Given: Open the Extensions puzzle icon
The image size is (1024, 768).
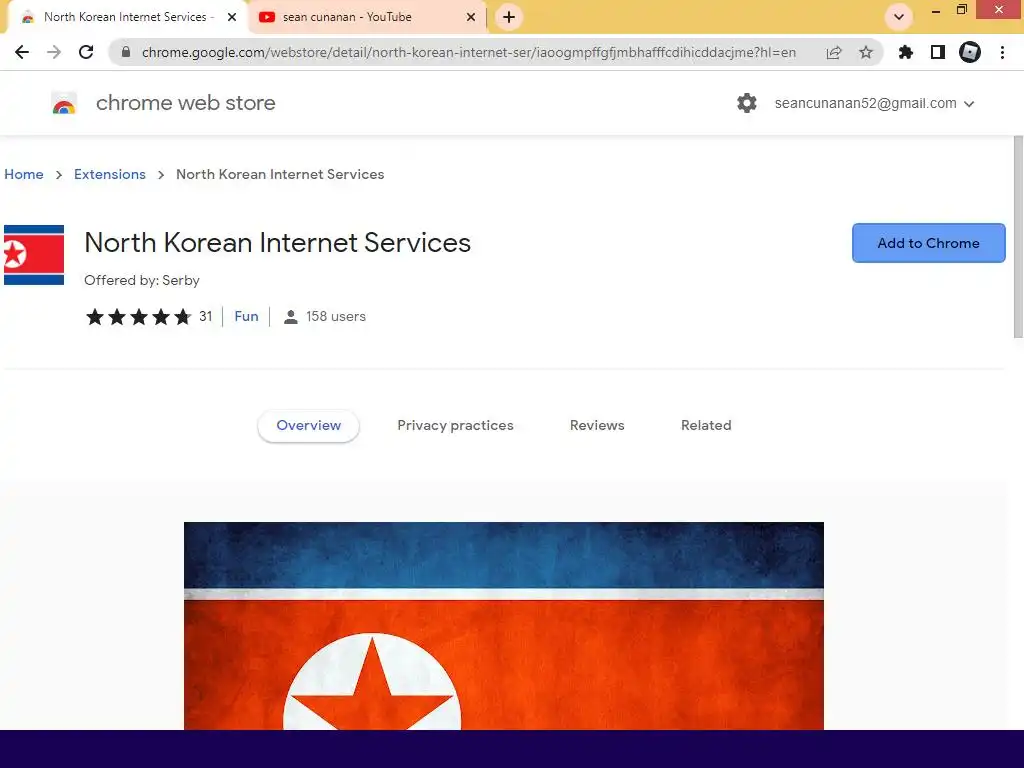Looking at the screenshot, I should 906,52.
